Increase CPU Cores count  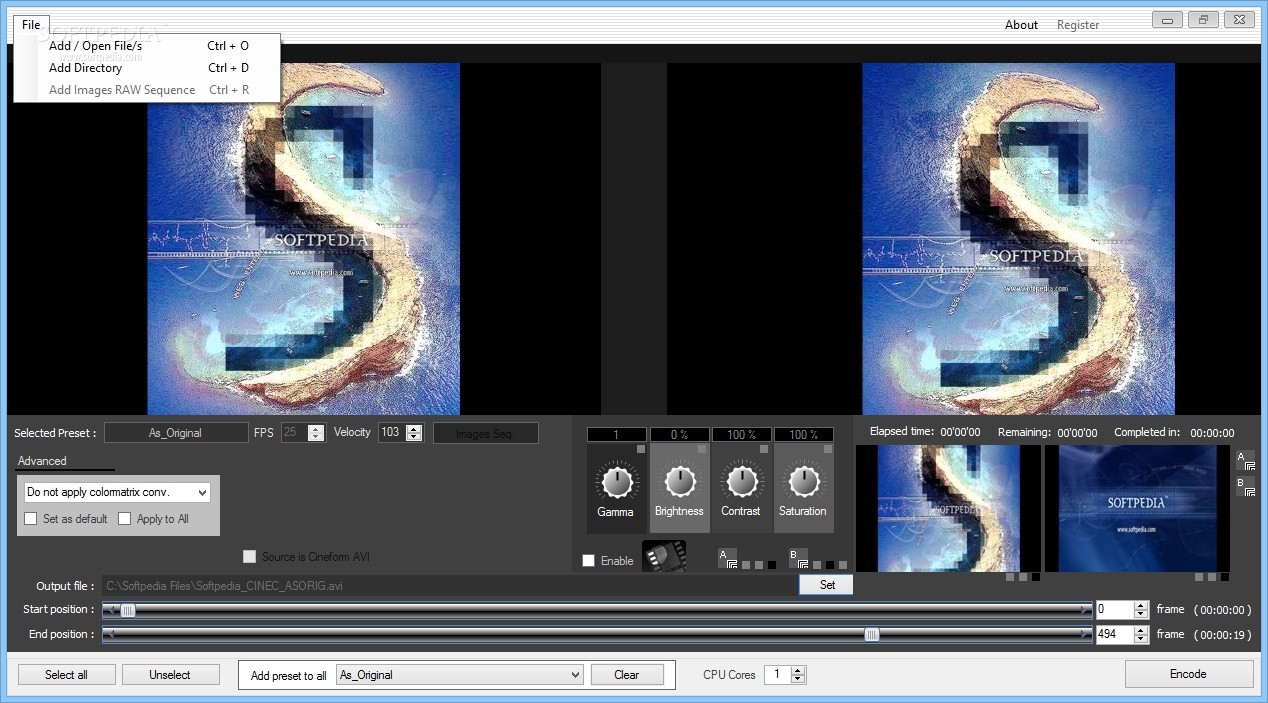click(x=797, y=671)
